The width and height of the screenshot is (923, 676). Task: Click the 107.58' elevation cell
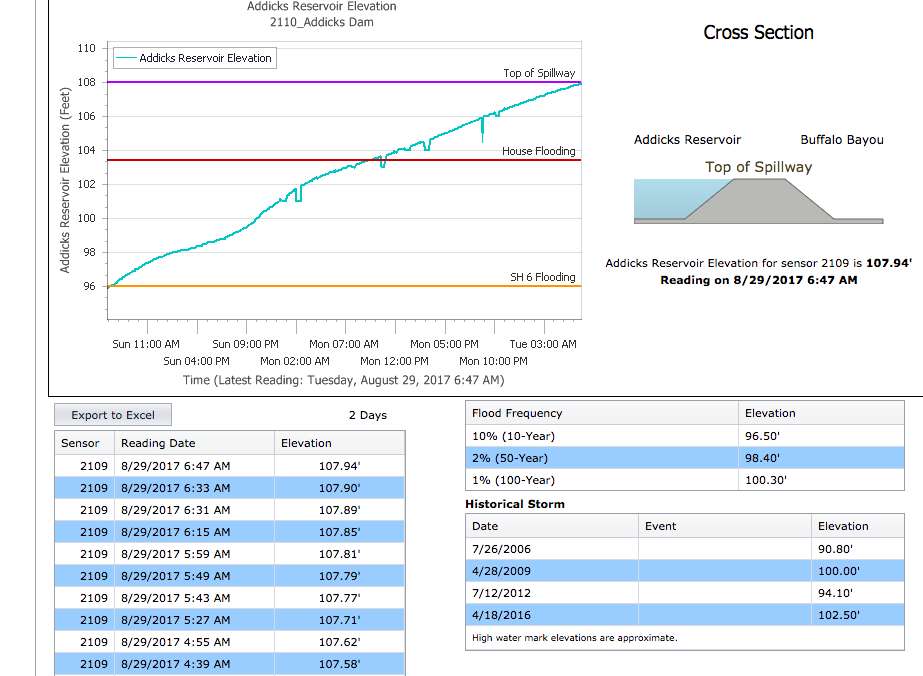[x=339, y=664]
